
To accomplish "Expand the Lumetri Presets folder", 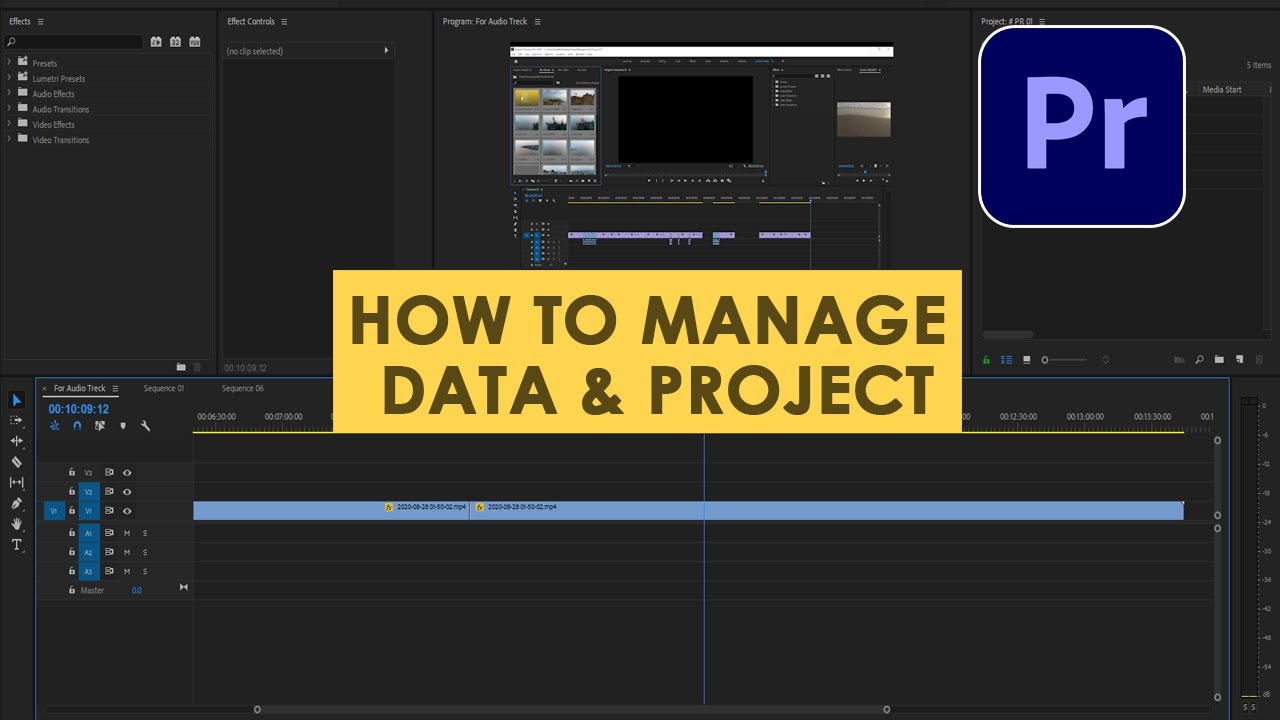I will point(9,78).
